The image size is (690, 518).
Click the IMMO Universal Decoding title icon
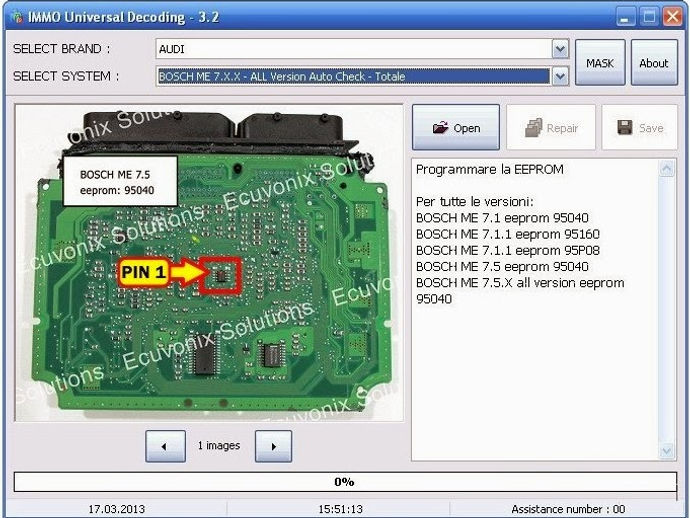(18, 17)
